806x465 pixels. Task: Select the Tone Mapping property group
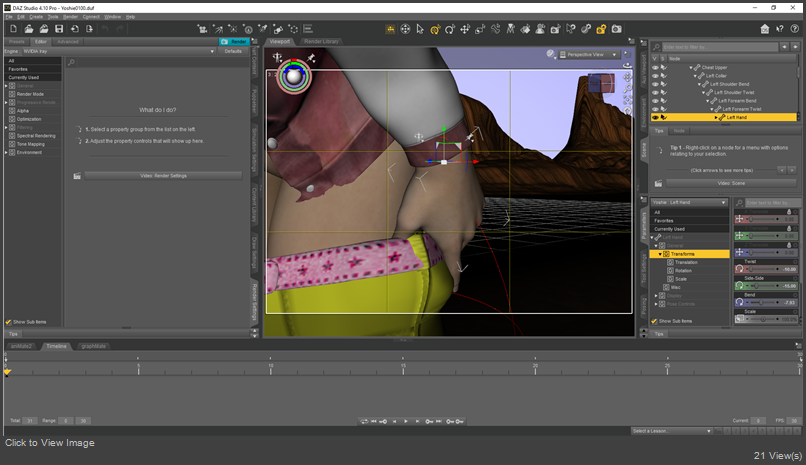[30, 144]
